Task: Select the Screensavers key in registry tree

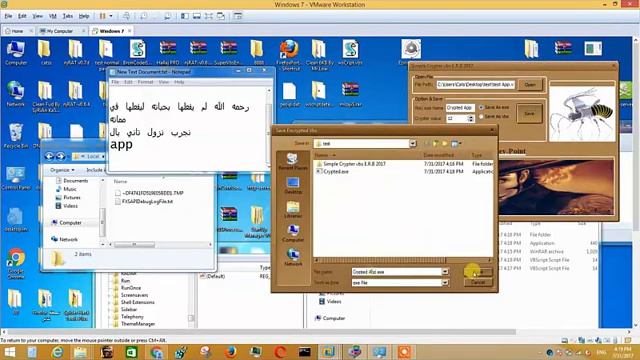Action: click(130, 295)
